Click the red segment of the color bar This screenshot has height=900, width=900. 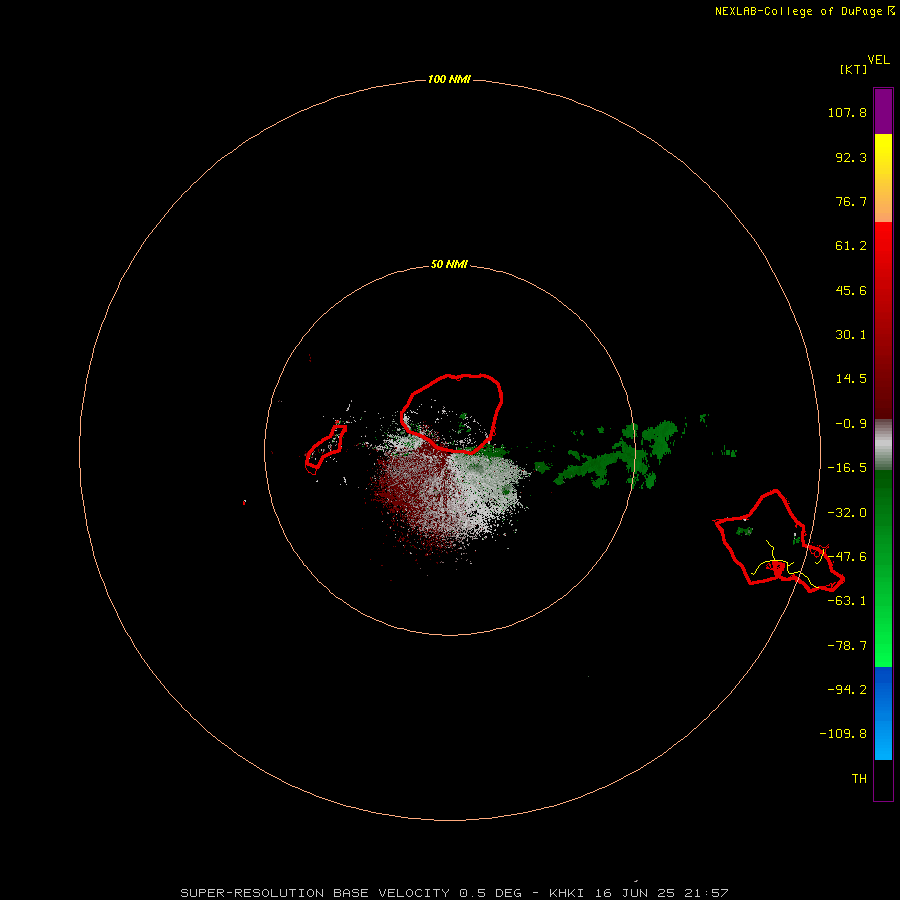[883, 320]
